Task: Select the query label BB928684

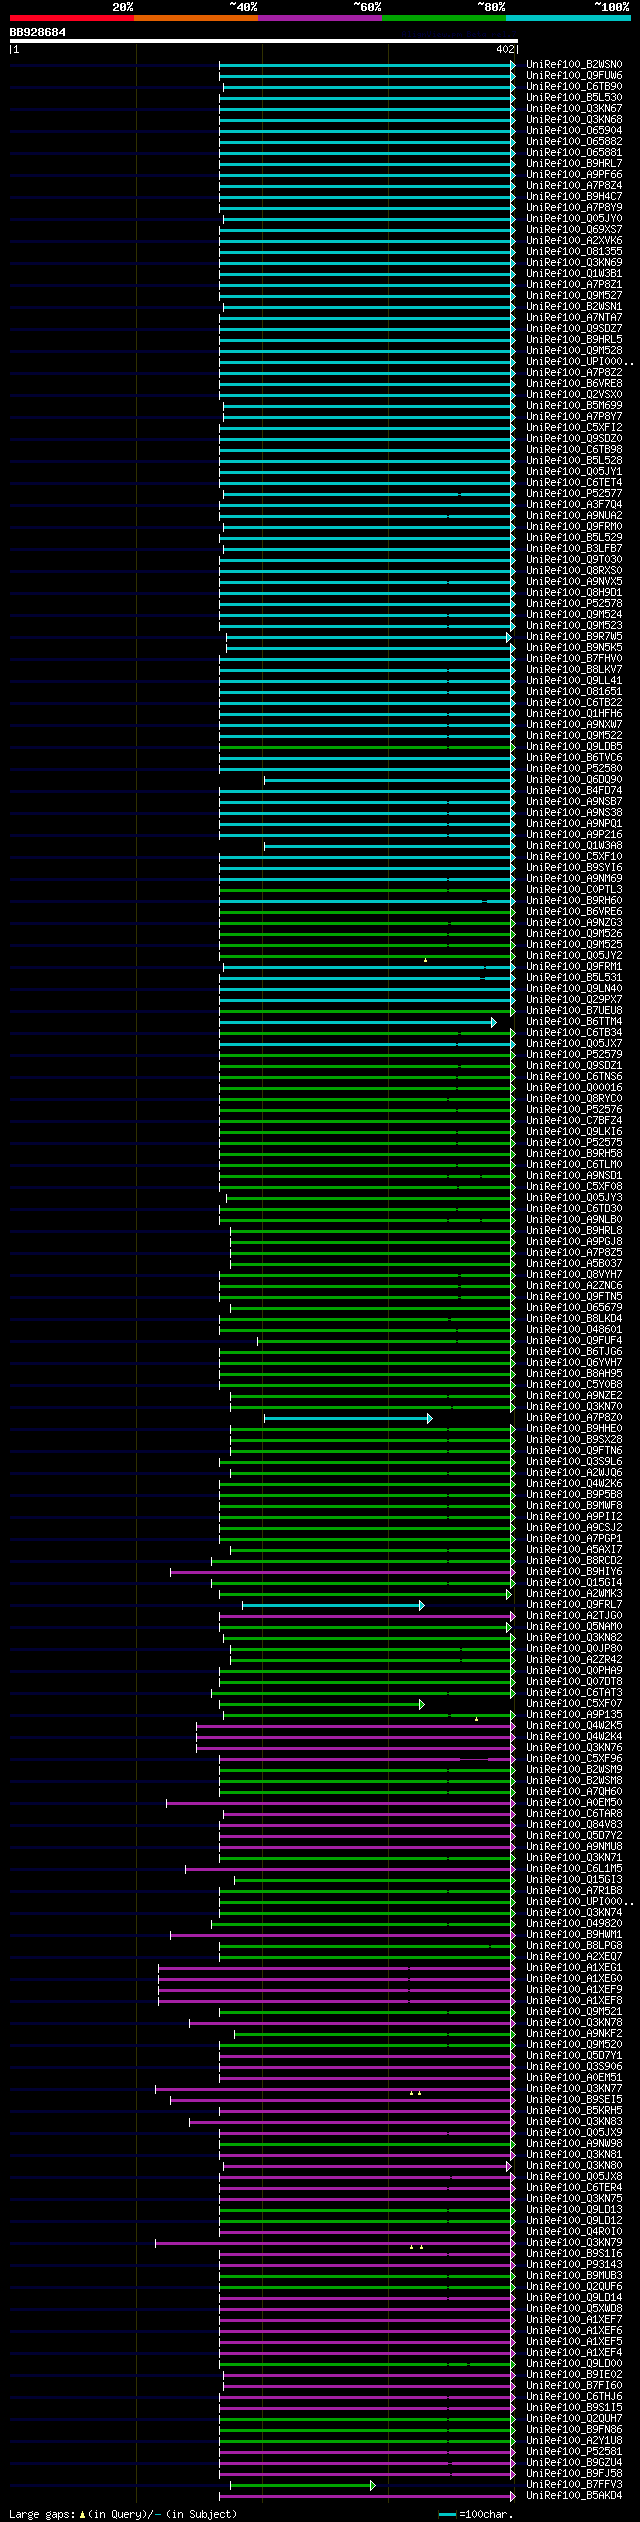Action: [x=38, y=32]
